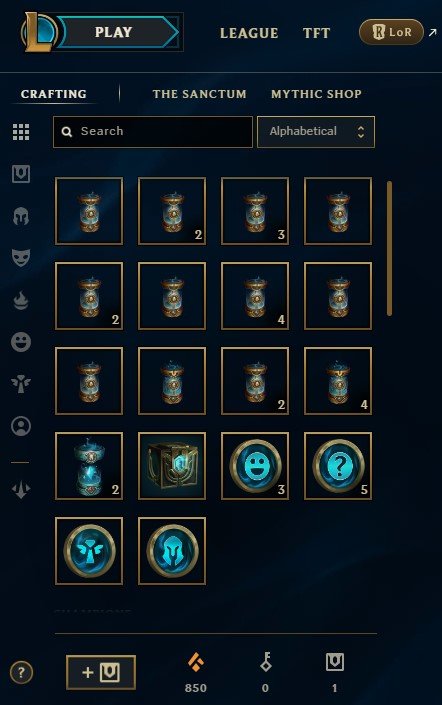Select the ward skins filter icon

[21, 384]
